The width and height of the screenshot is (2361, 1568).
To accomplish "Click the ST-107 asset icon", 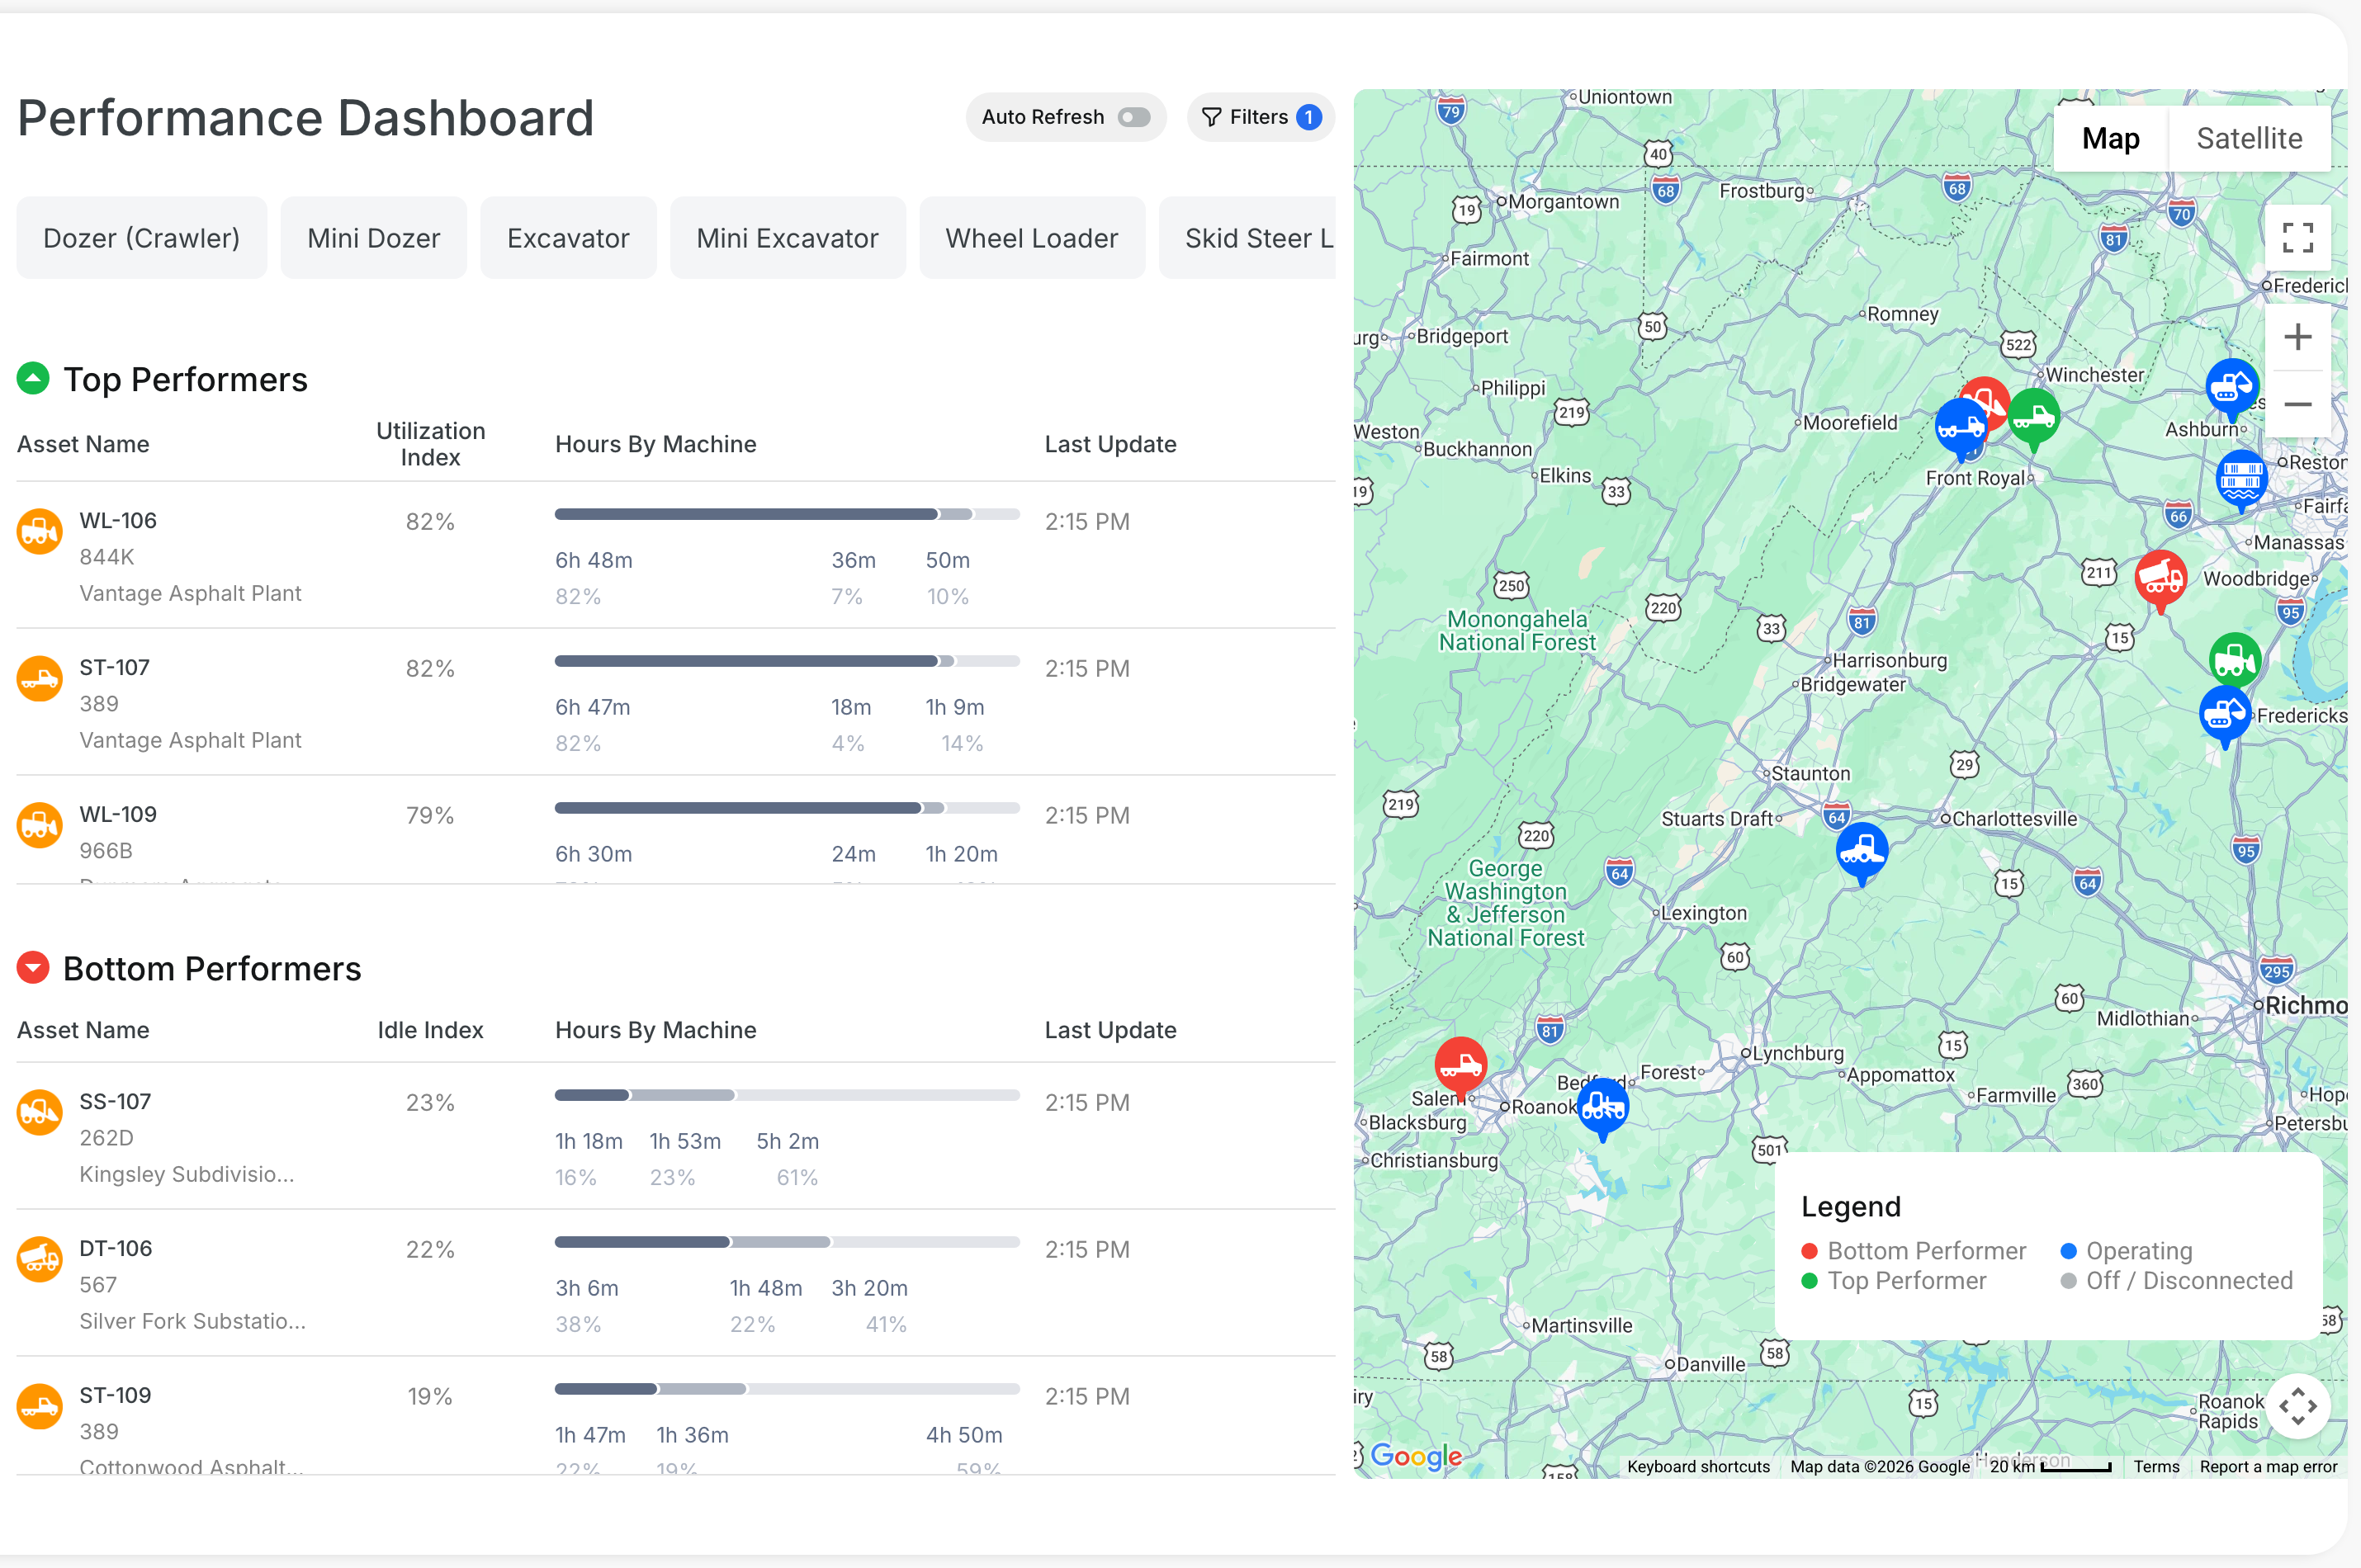I will tap(40, 678).
